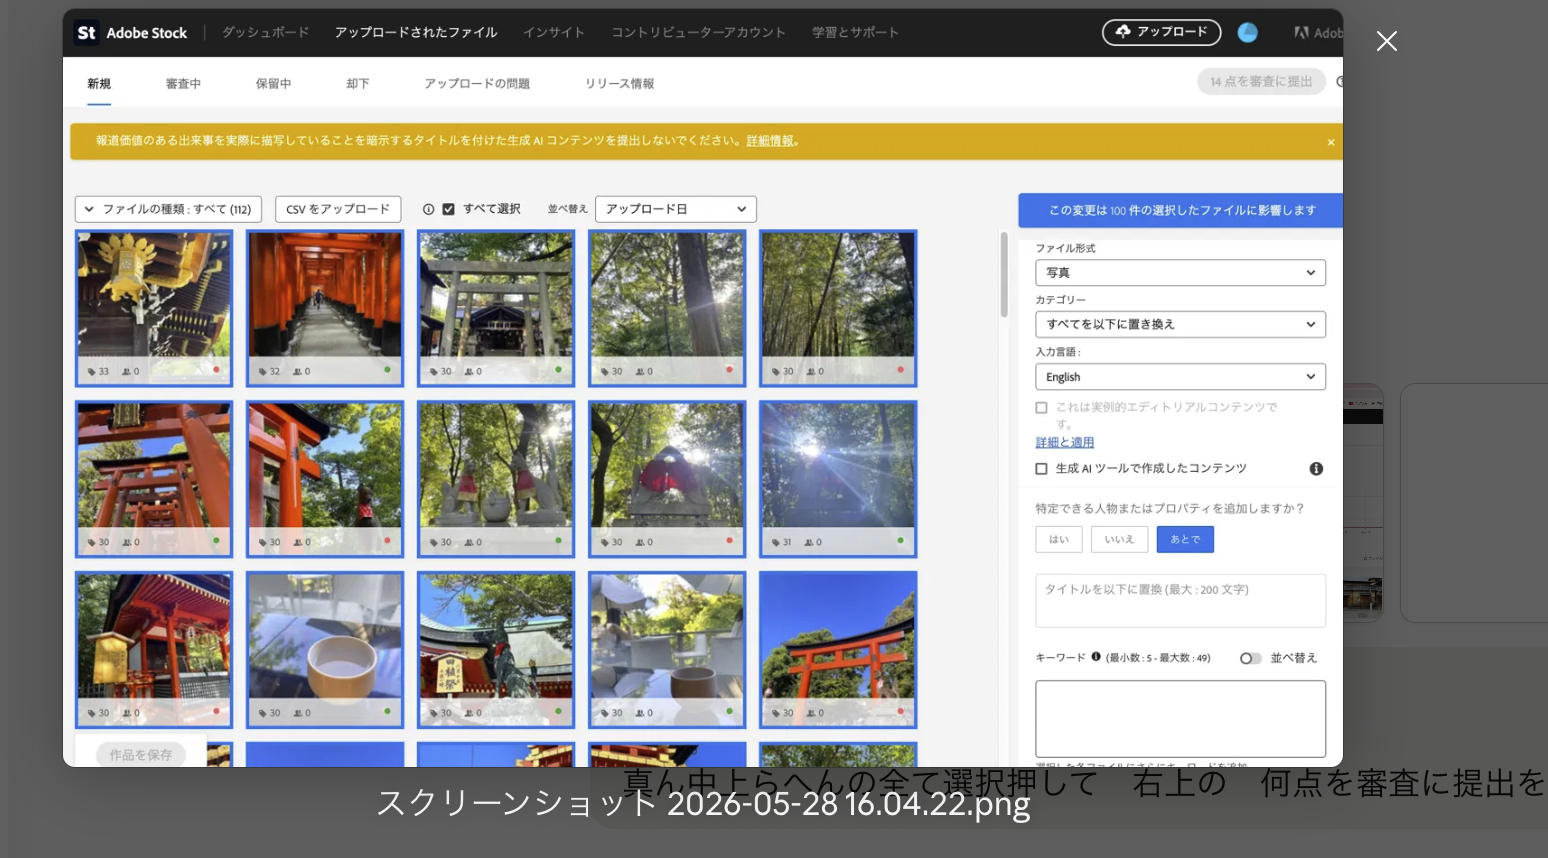
Task: Select the golden lantern photo thumbnail
Action: coord(154,308)
